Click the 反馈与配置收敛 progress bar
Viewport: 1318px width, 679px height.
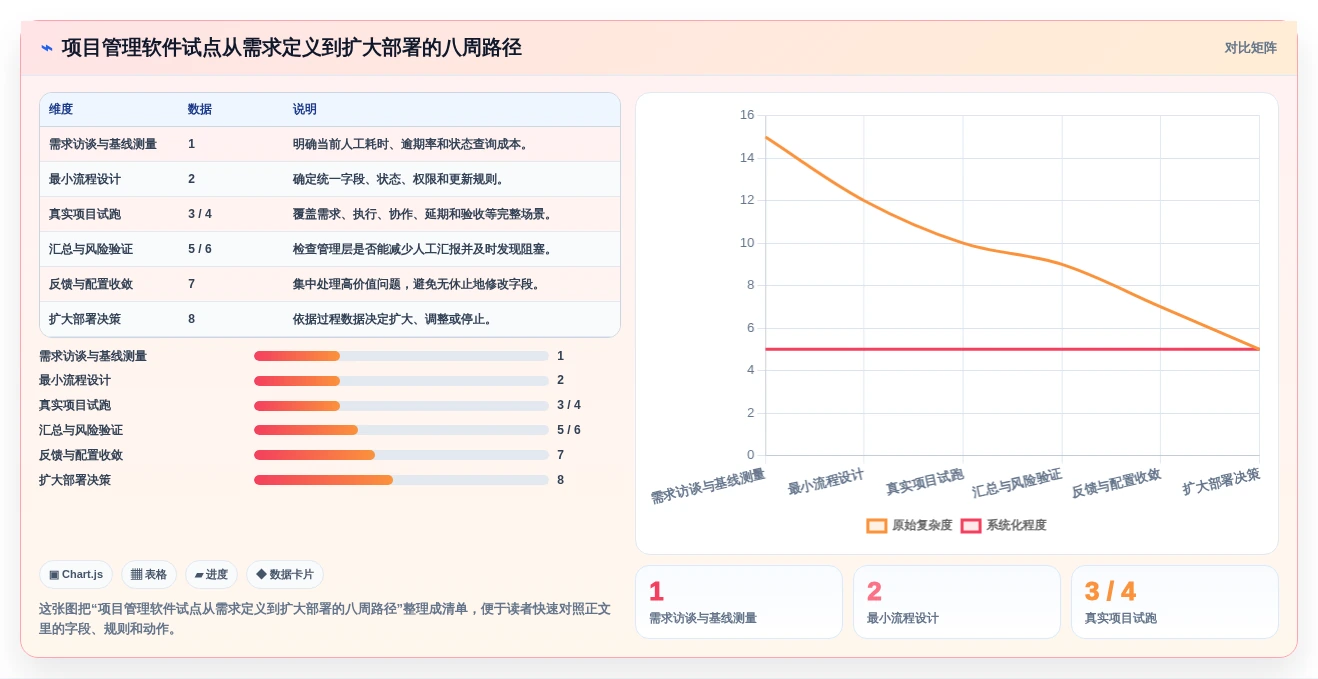click(x=401, y=455)
